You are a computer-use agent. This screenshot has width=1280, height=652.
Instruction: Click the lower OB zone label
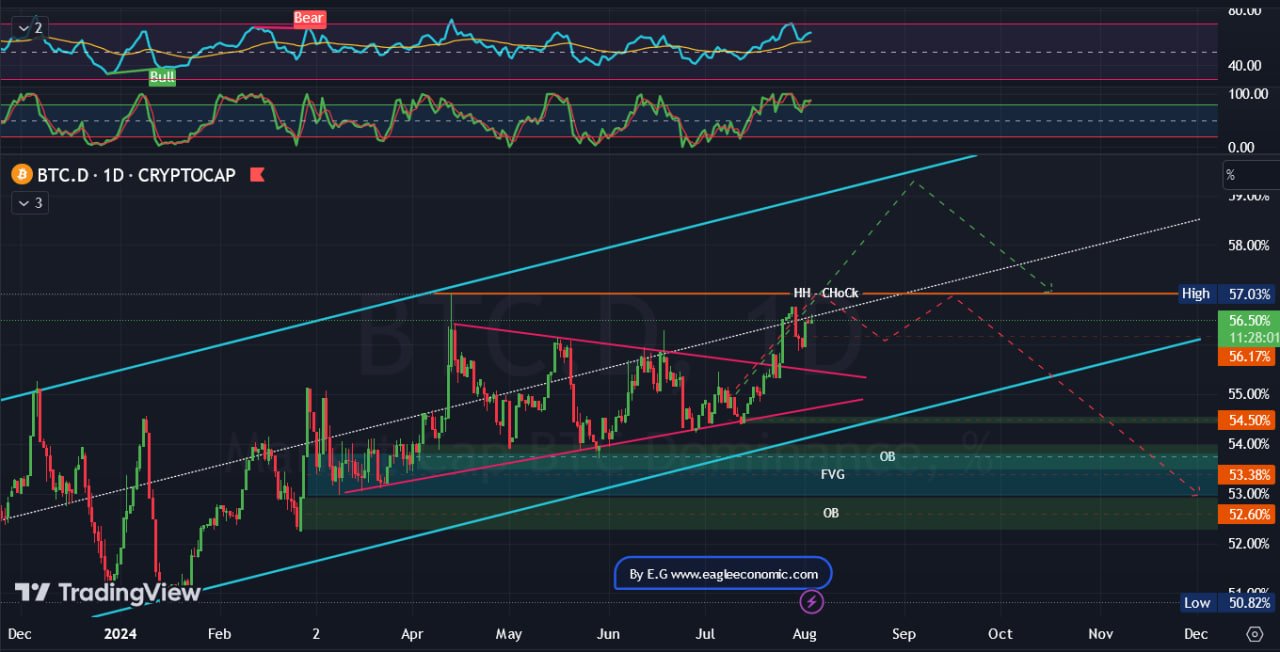tap(830, 513)
